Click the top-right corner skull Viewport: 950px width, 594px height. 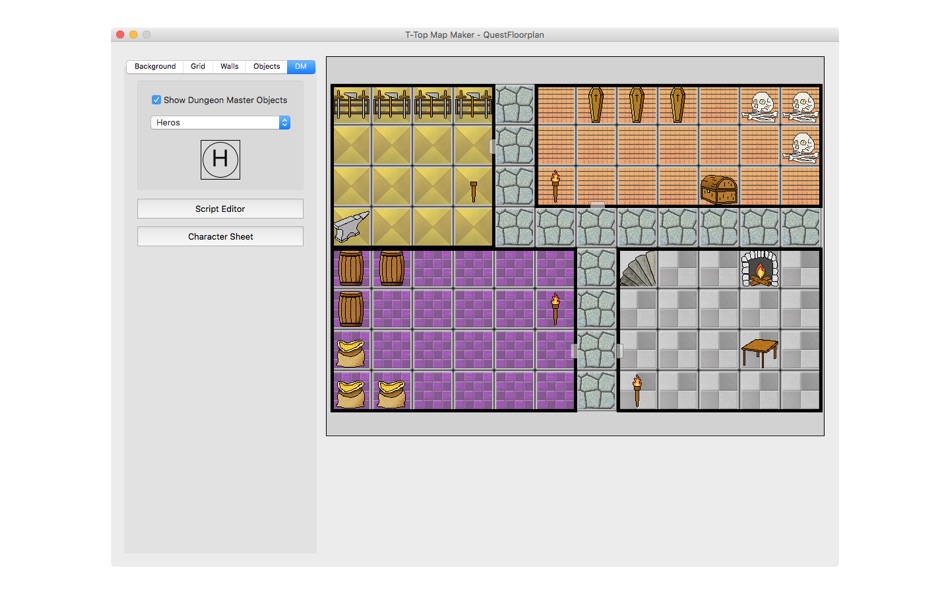[x=801, y=107]
